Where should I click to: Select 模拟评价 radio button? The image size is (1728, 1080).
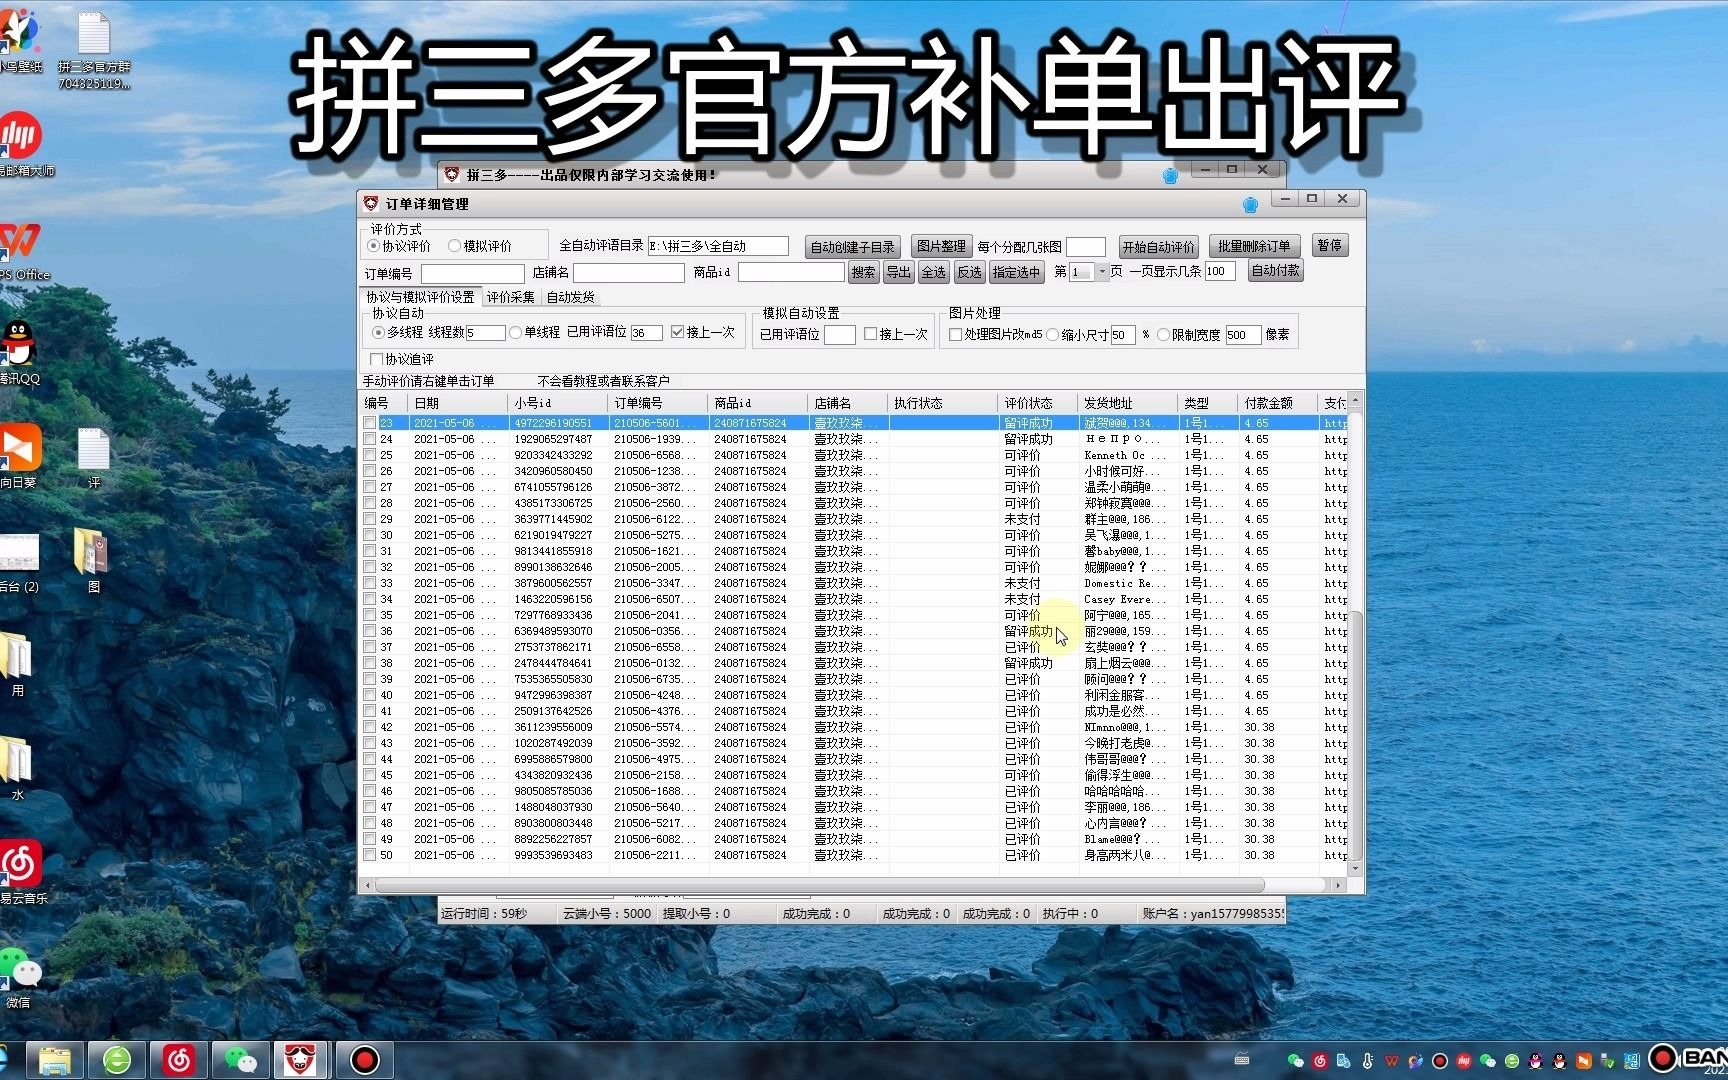click(480, 246)
